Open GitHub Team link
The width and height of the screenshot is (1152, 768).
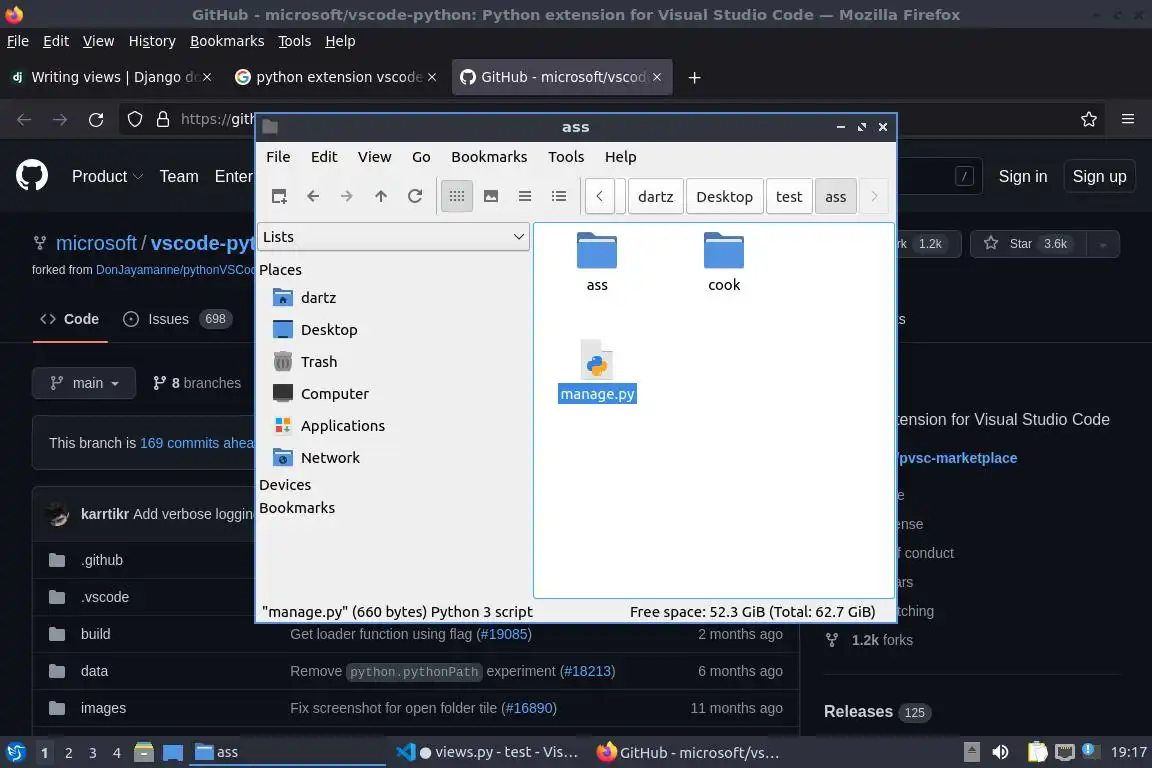(179, 176)
